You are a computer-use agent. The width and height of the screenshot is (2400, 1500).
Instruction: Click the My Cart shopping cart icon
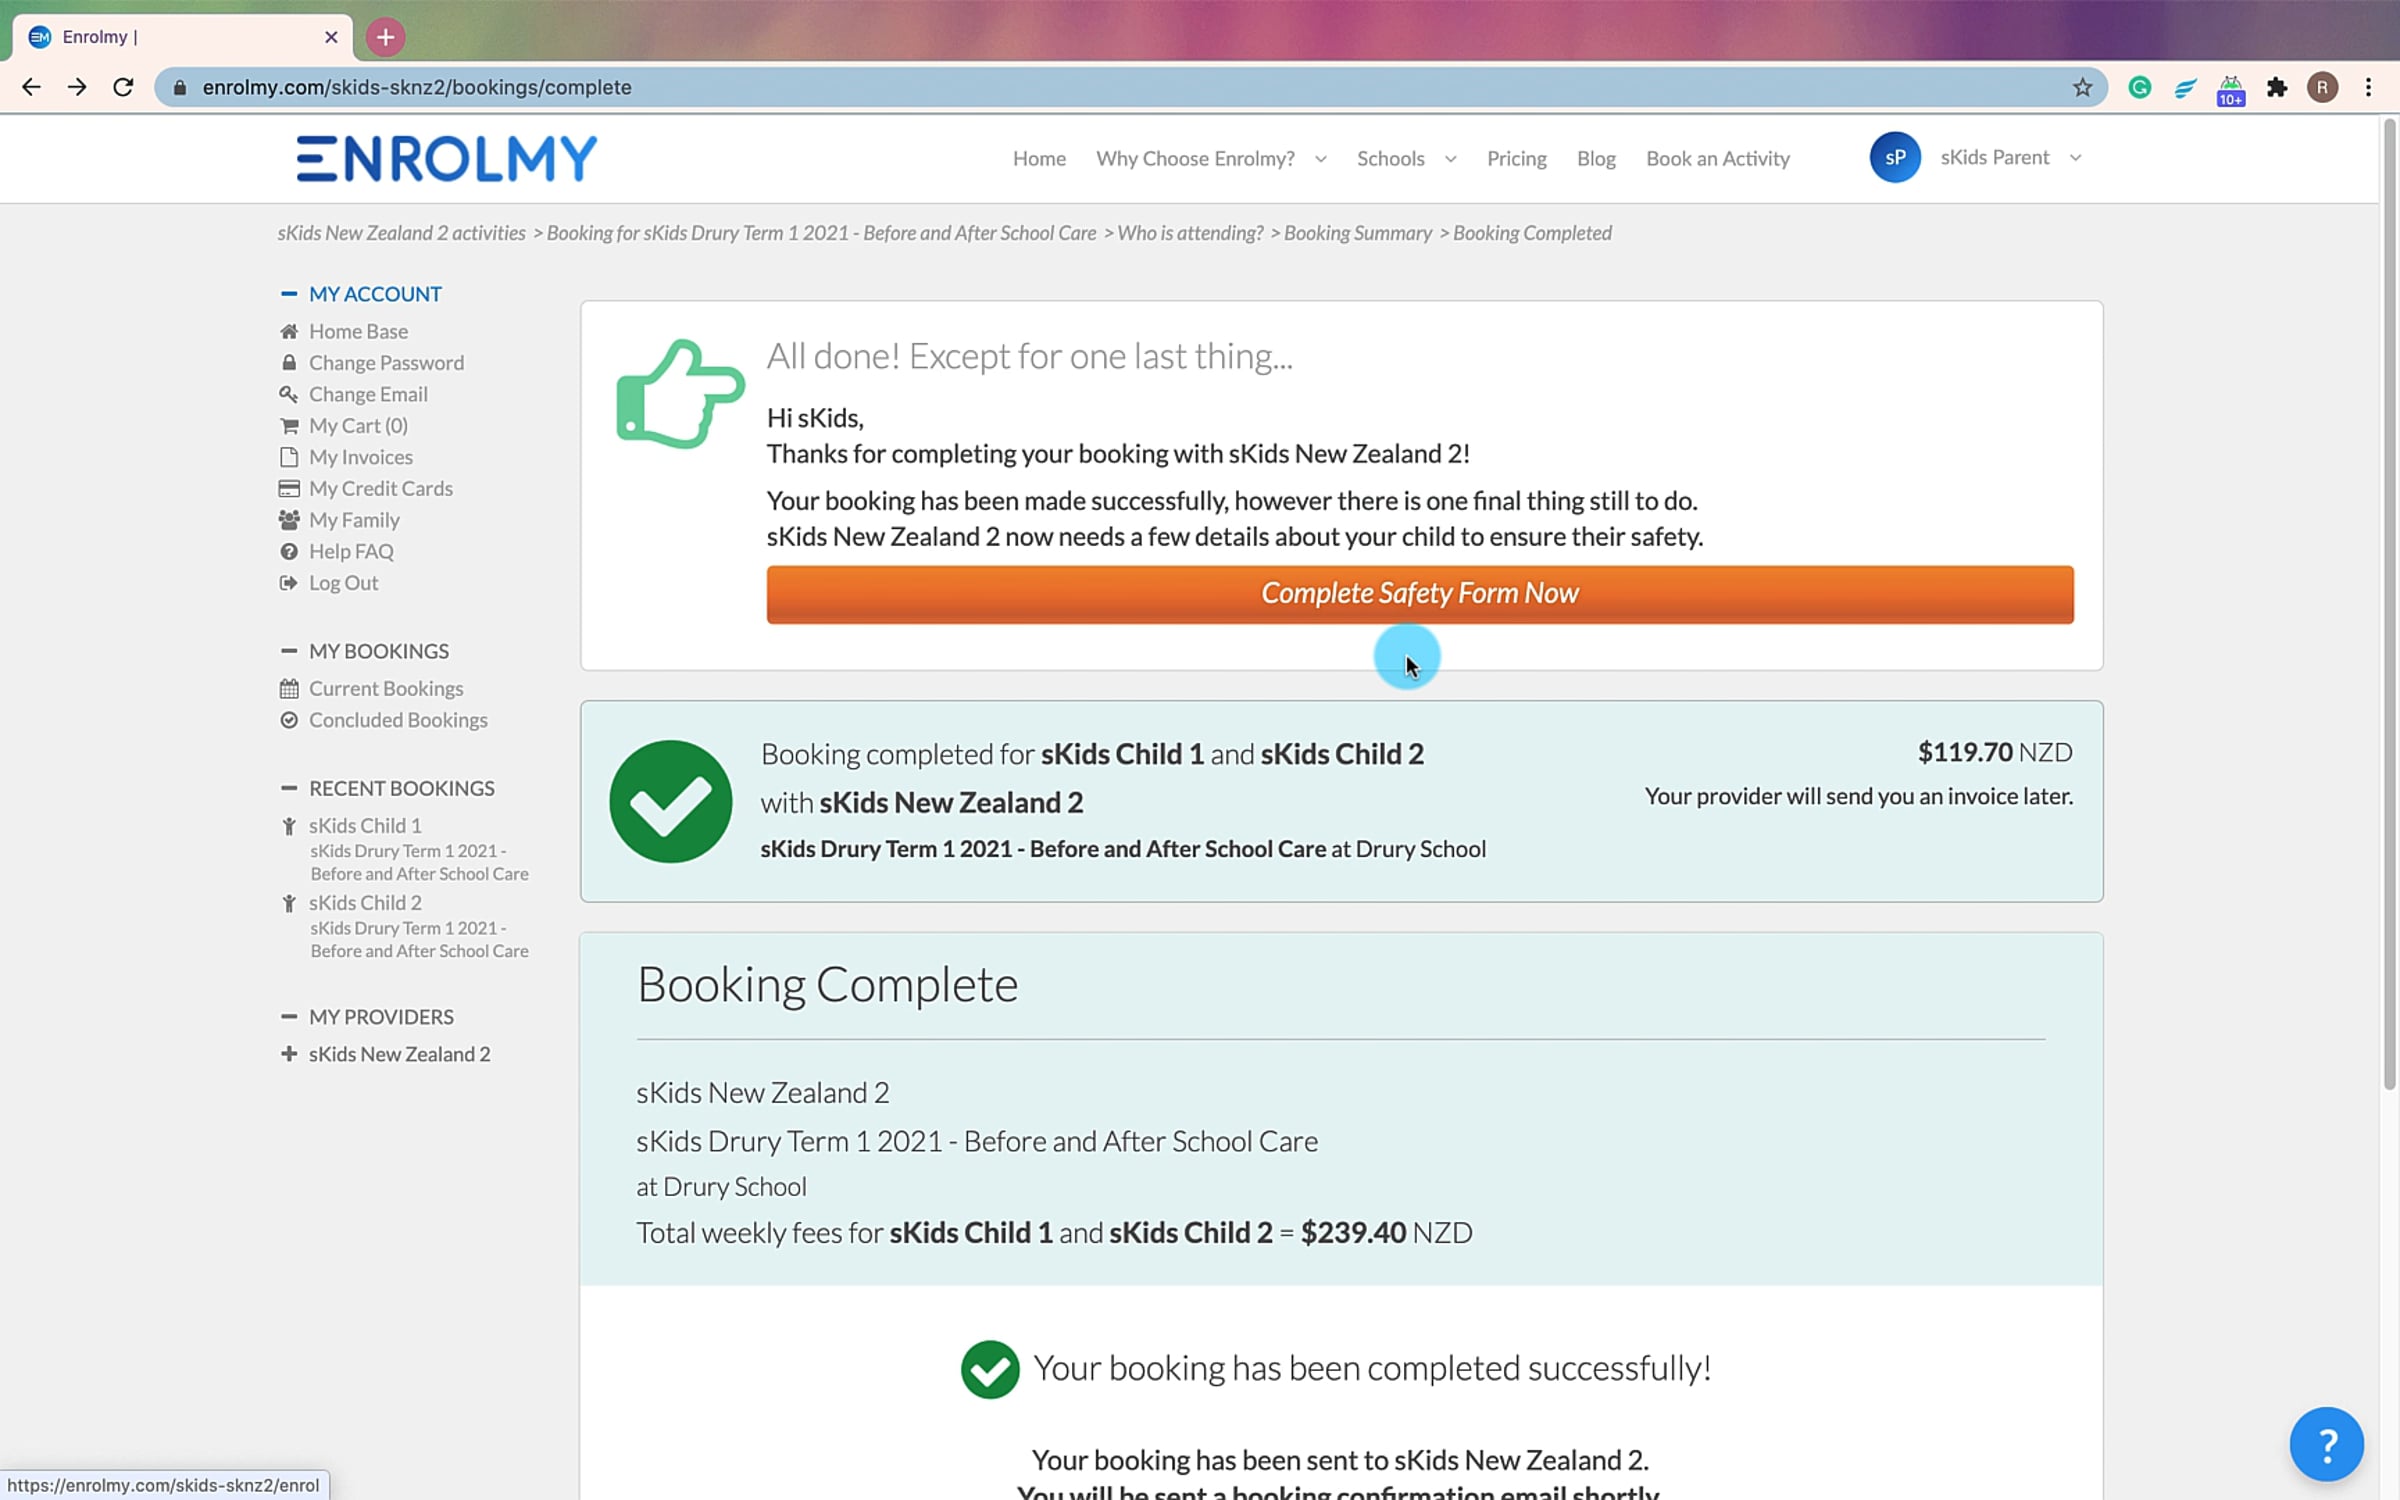coord(289,425)
